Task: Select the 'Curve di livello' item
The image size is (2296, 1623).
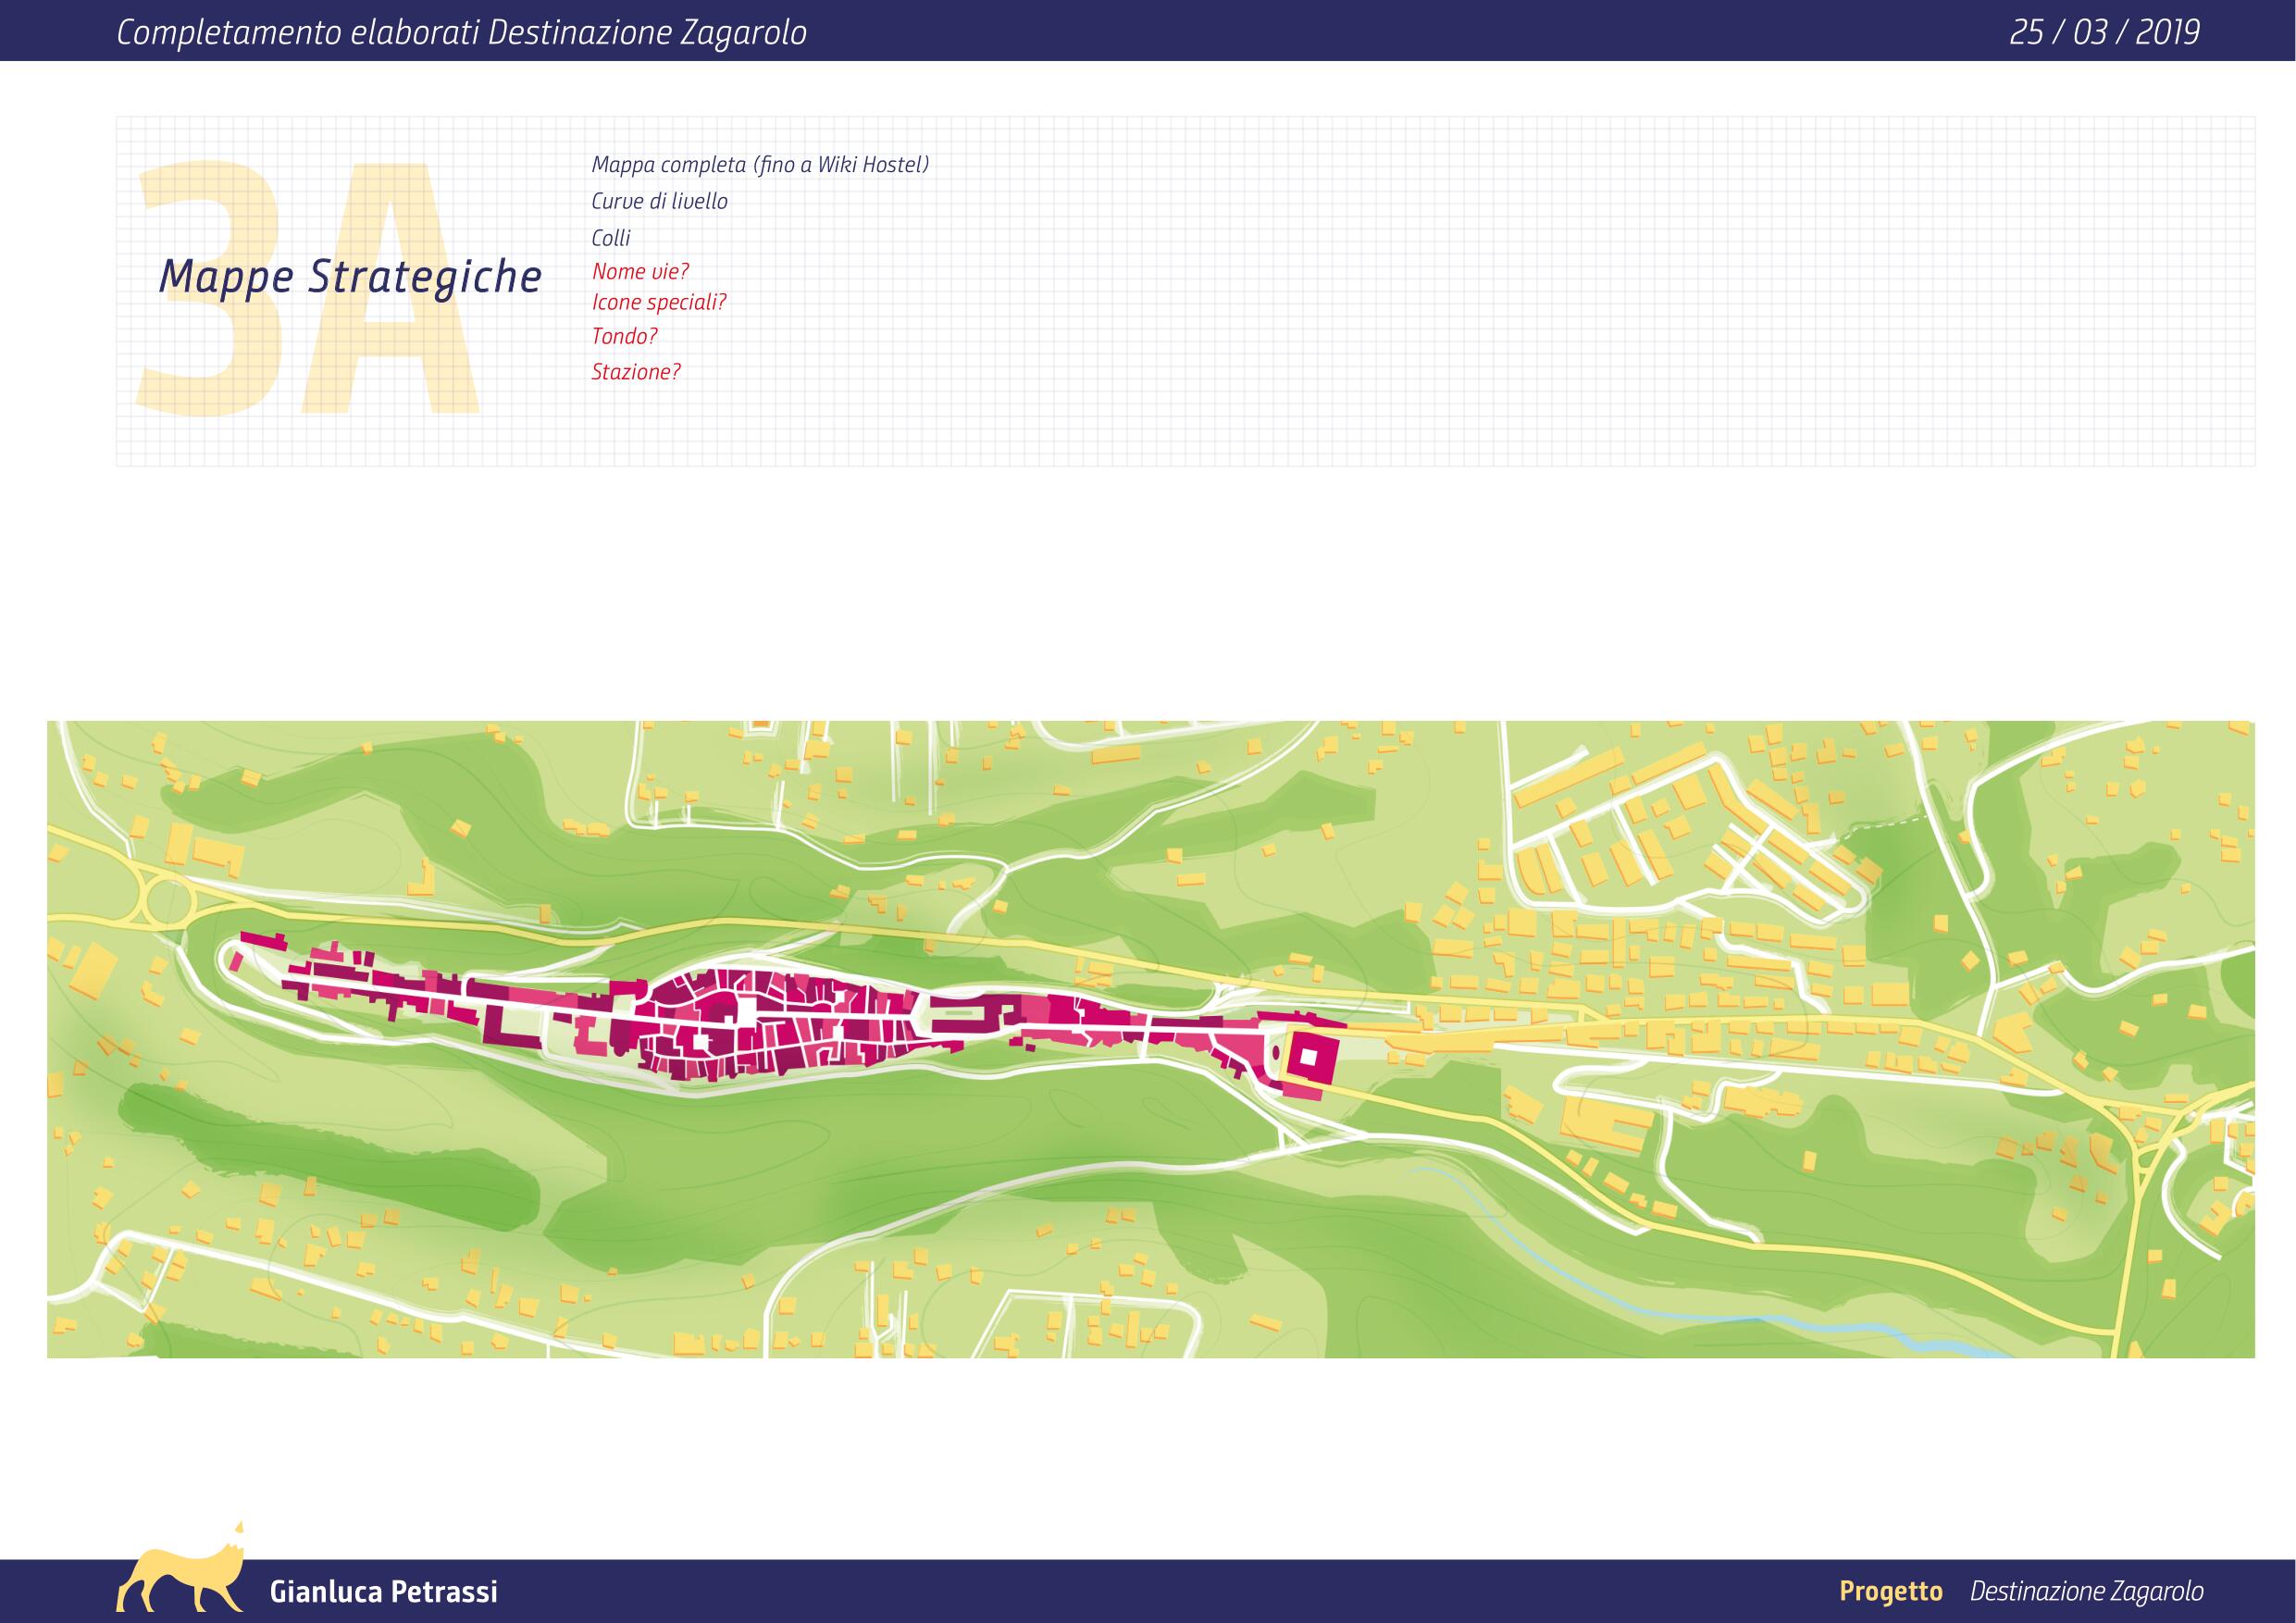Action: (x=659, y=201)
